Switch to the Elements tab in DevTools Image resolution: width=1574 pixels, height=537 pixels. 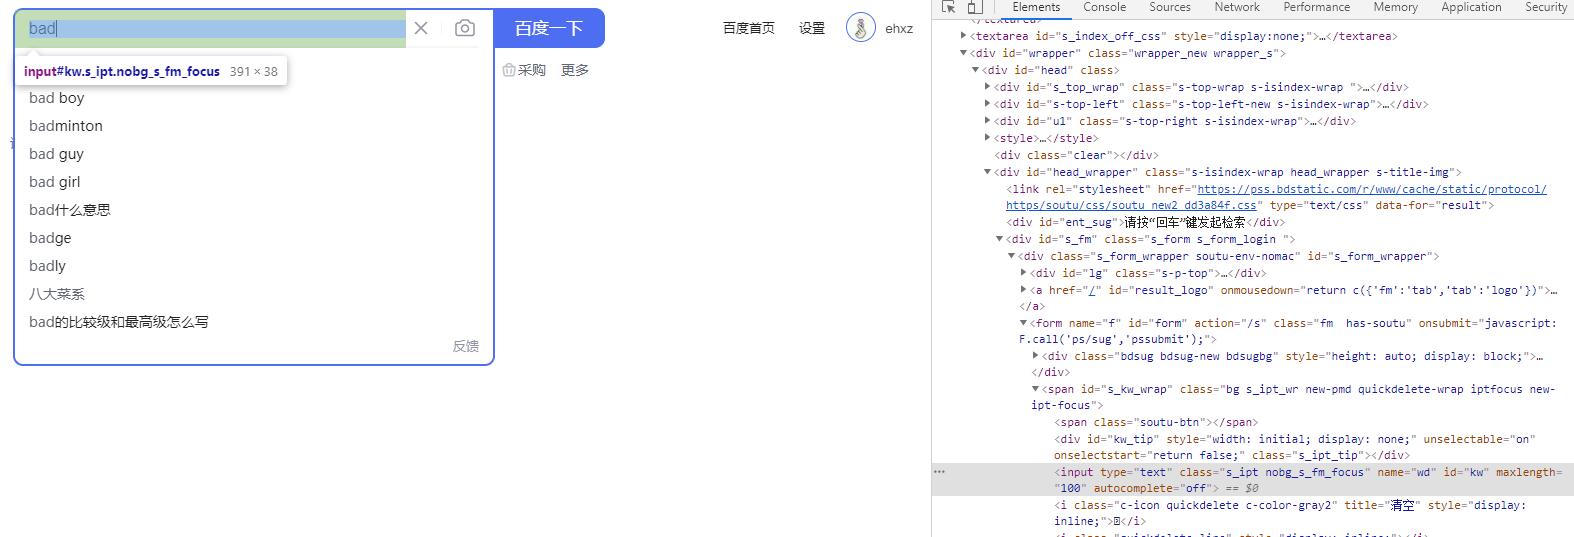coord(1036,7)
